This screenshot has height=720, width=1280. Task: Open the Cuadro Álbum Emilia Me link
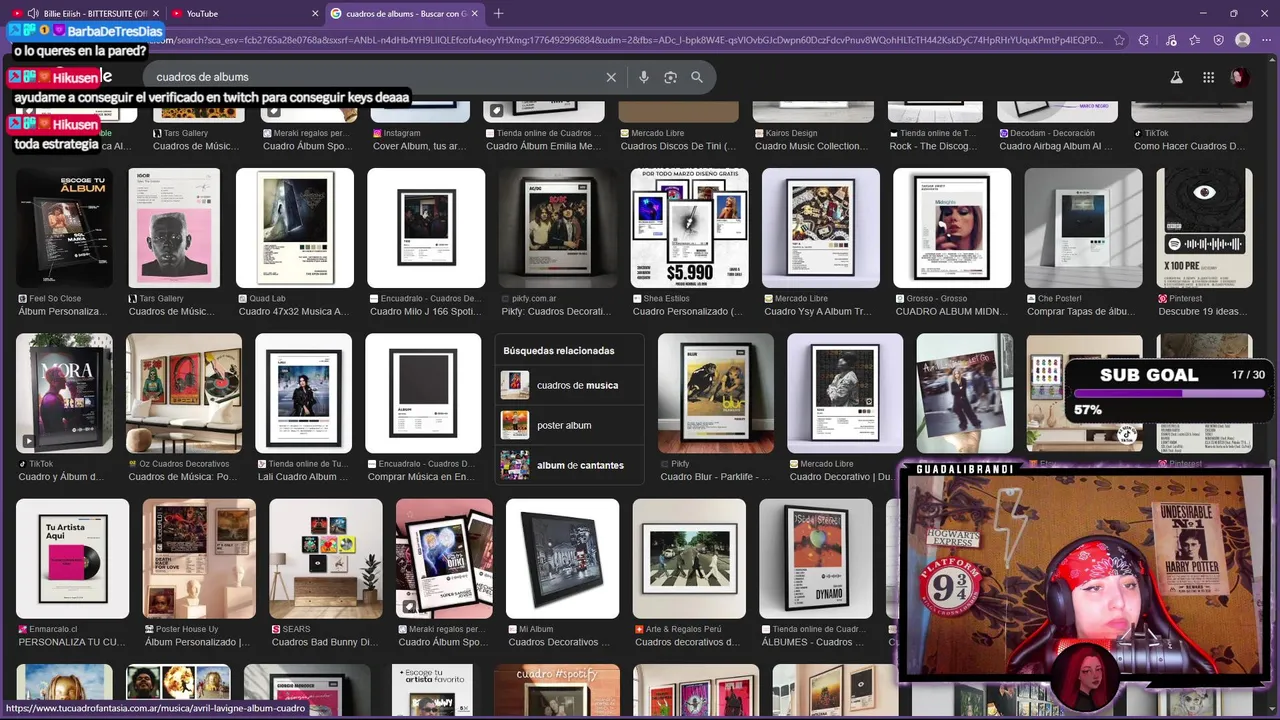click(x=543, y=146)
